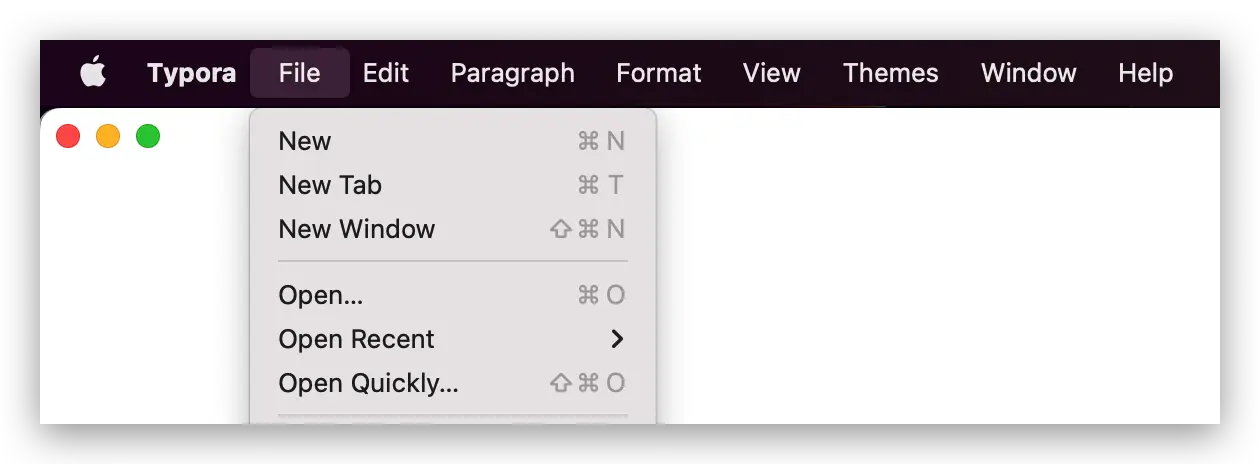The height and width of the screenshot is (464, 1260).
Task: Open the Window menu
Action: (x=1028, y=73)
